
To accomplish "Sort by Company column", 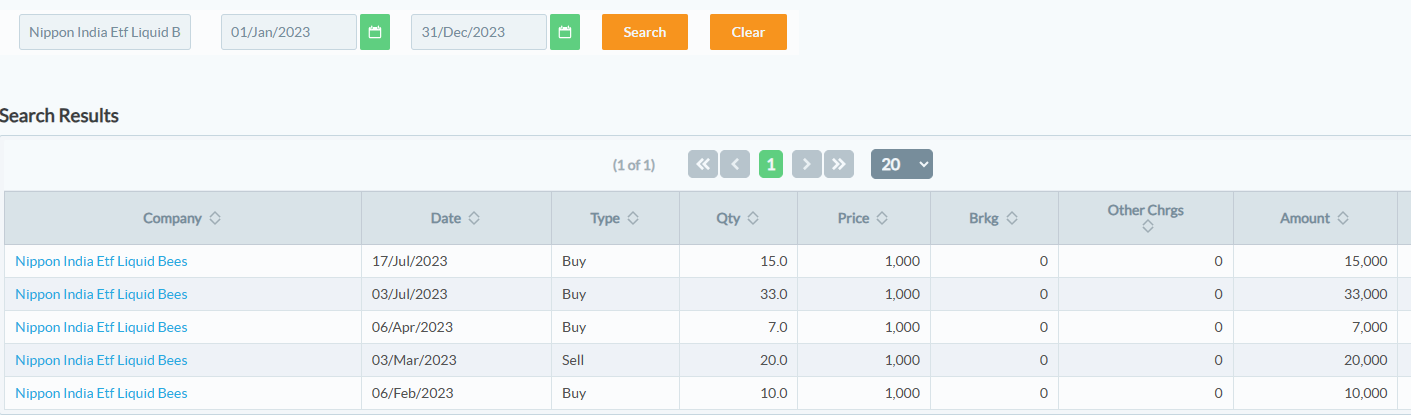I will pyautogui.click(x=215, y=218).
